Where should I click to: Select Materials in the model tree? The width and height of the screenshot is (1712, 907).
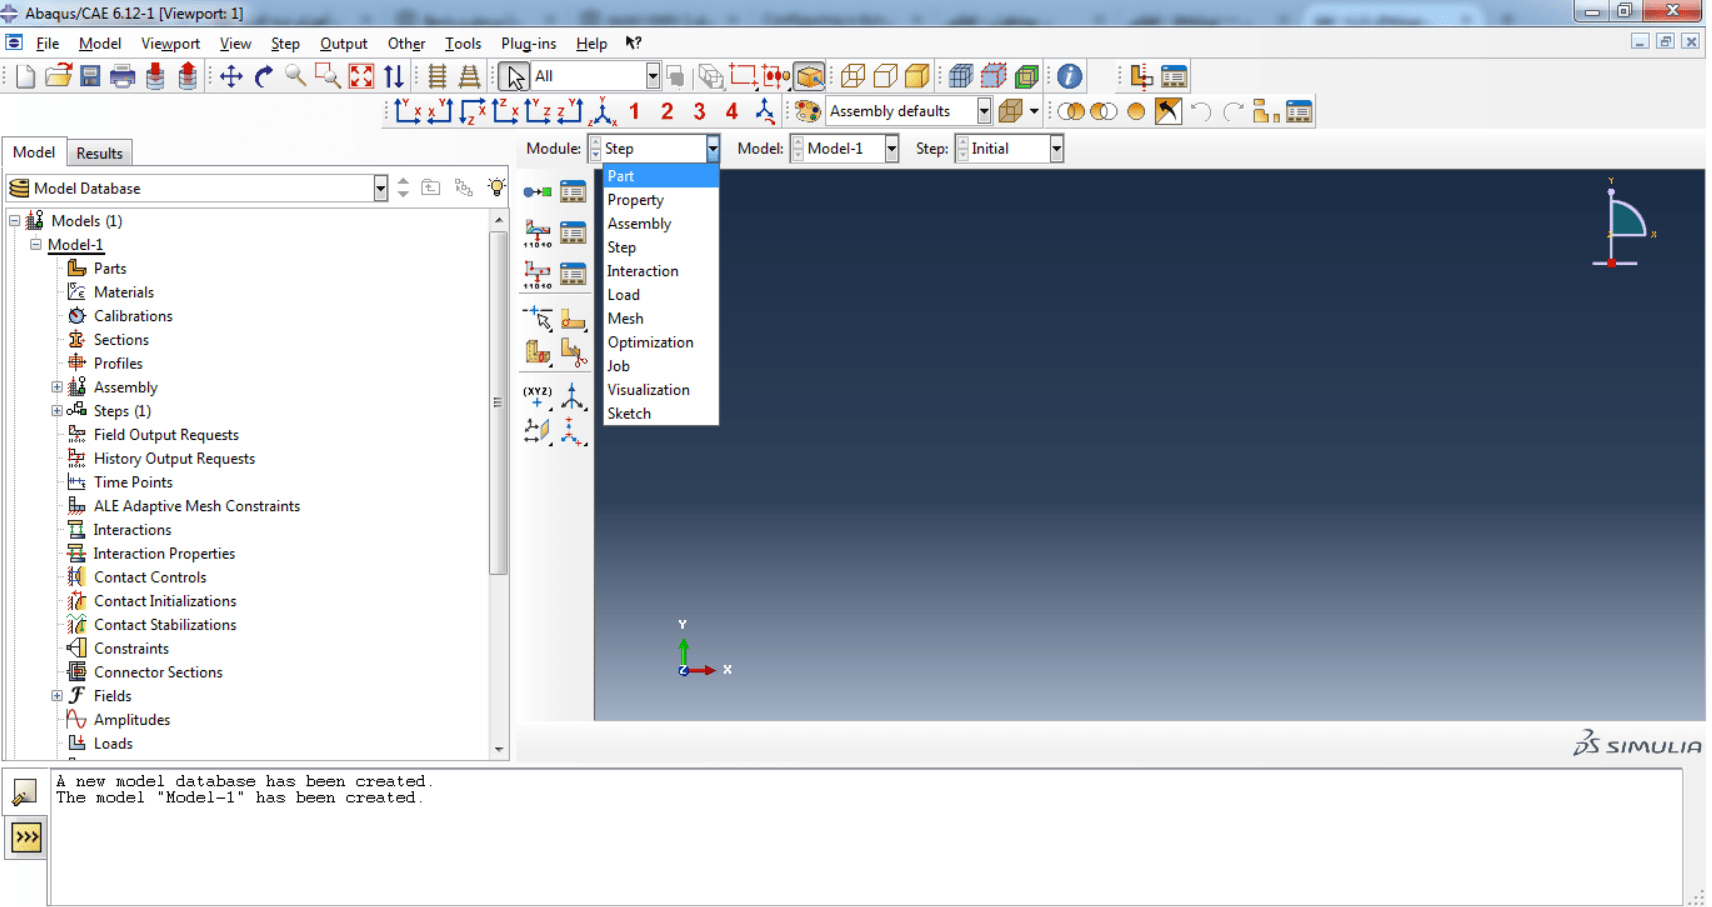123,292
